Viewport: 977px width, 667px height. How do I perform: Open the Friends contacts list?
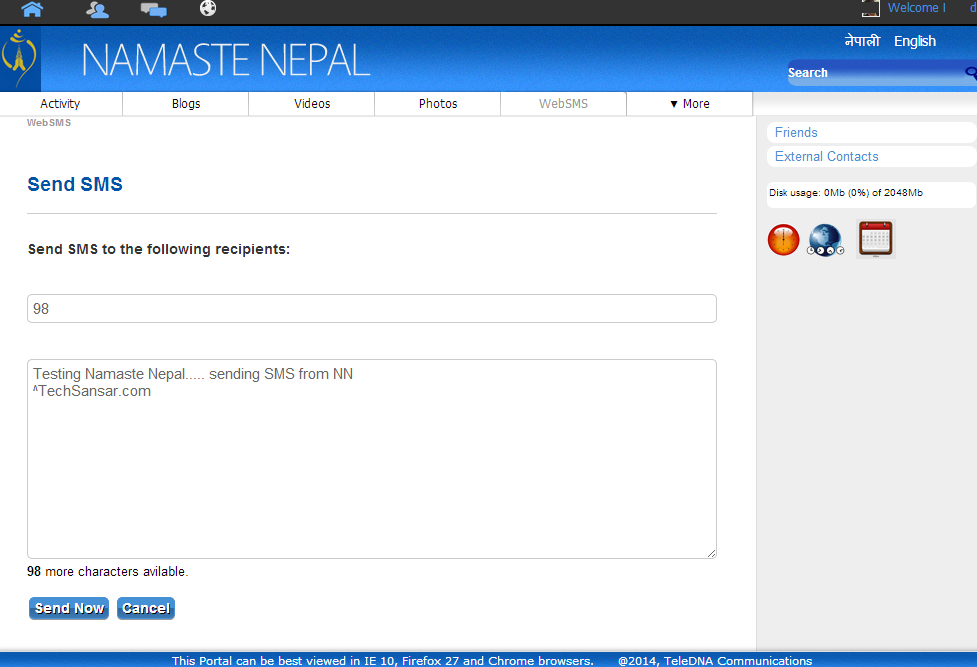pos(871,132)
